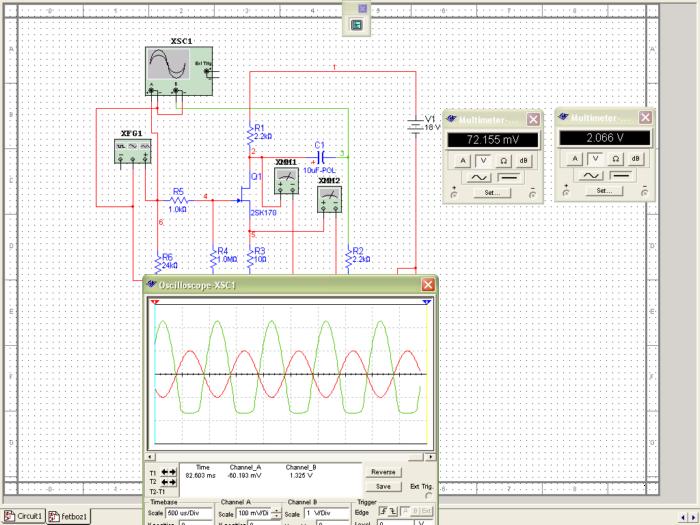Click the tab-scroll left arrow at bottom right
This screenshot has width=700, height=525.
(683, 517)
